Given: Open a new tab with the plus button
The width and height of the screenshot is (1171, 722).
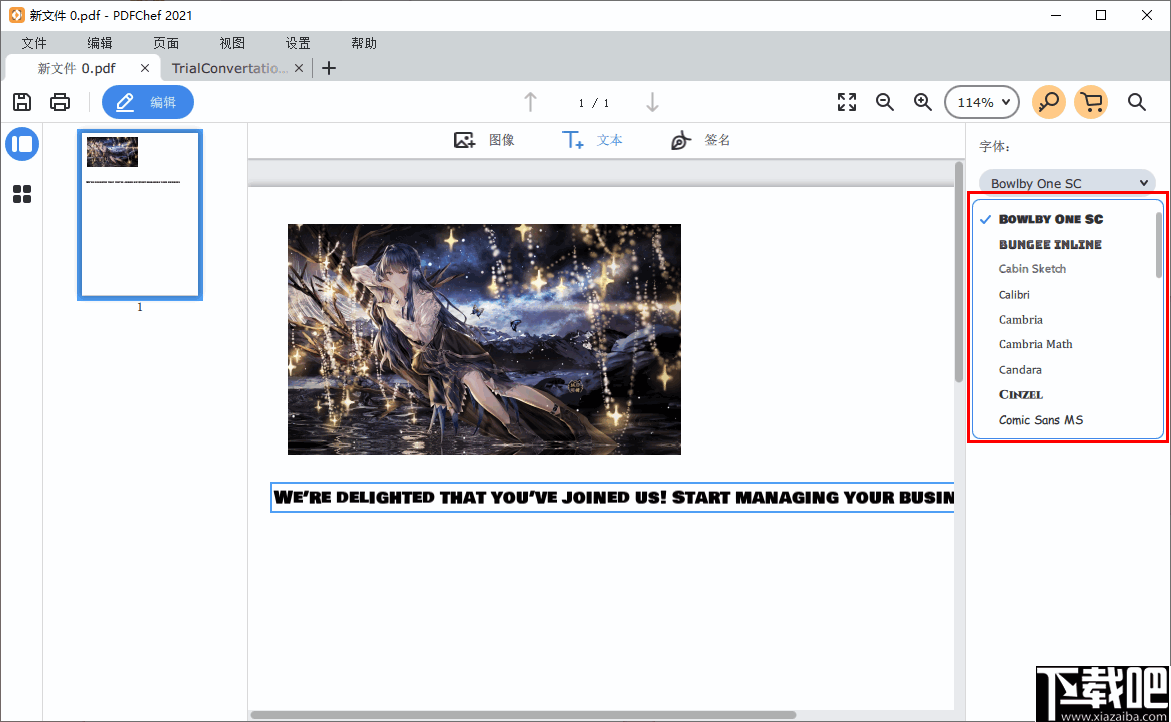Looking at the screenshot, I should 329,67.
